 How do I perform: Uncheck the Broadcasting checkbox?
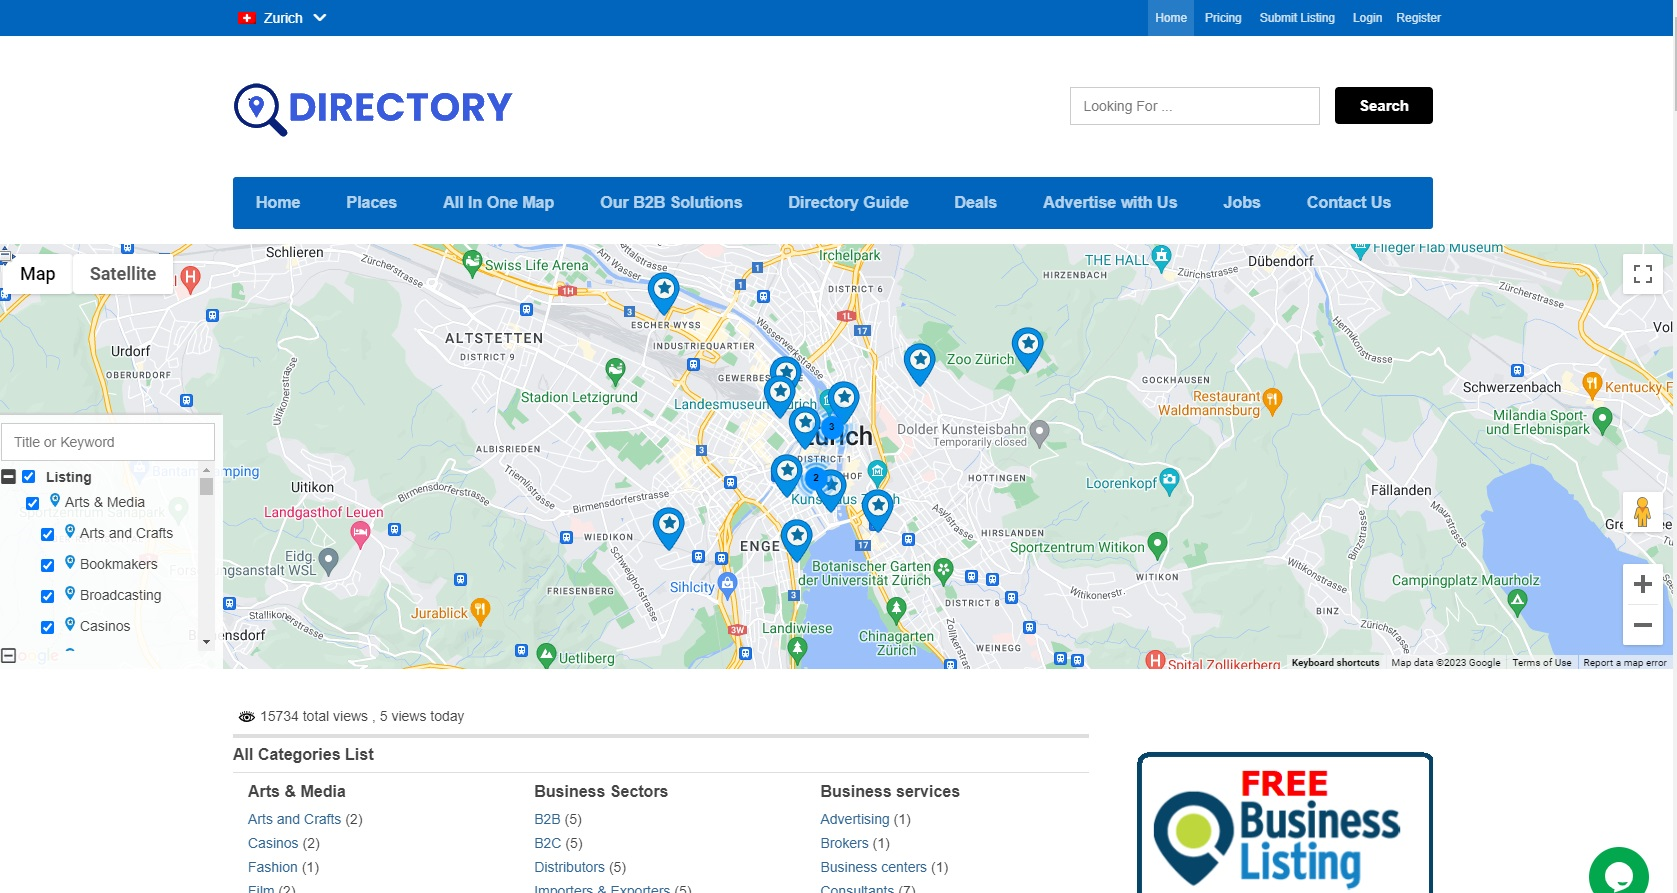[47, 596]
